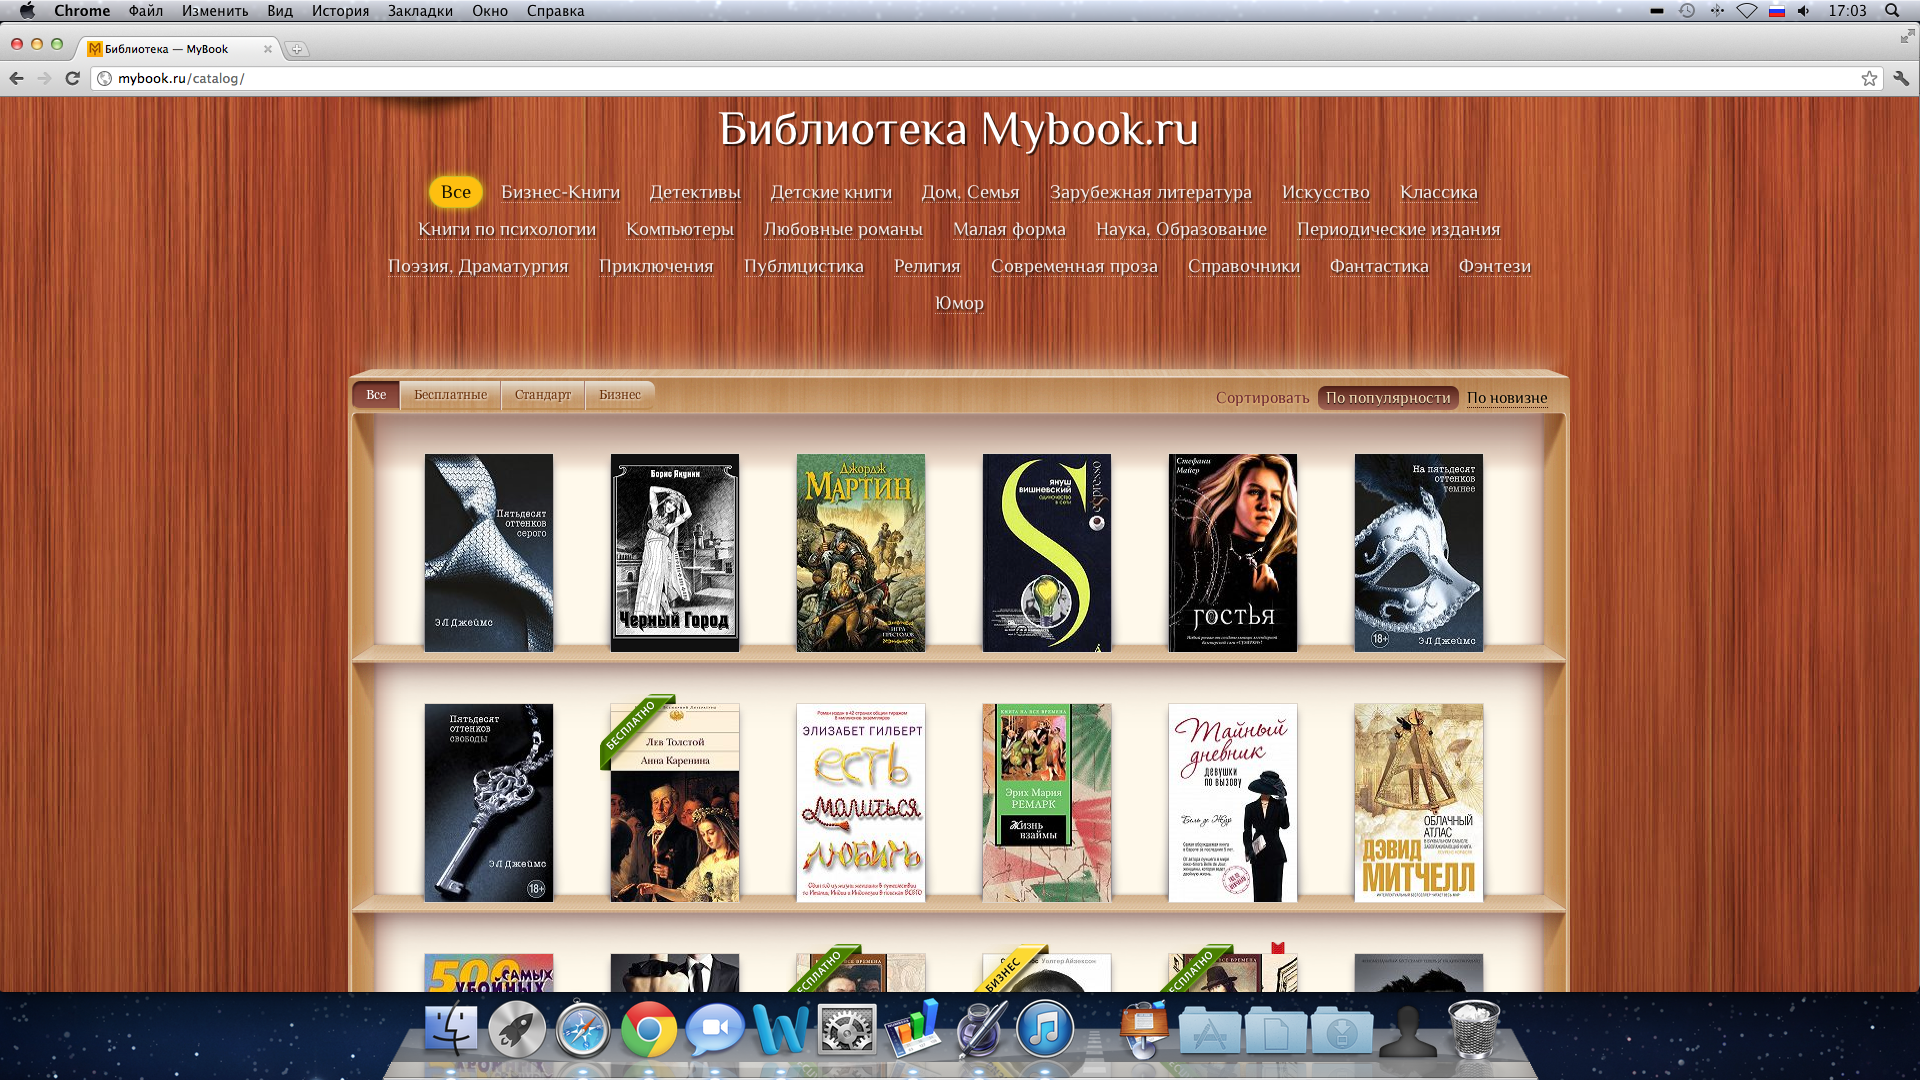Open a new tab button

click(x=297, y=49)
